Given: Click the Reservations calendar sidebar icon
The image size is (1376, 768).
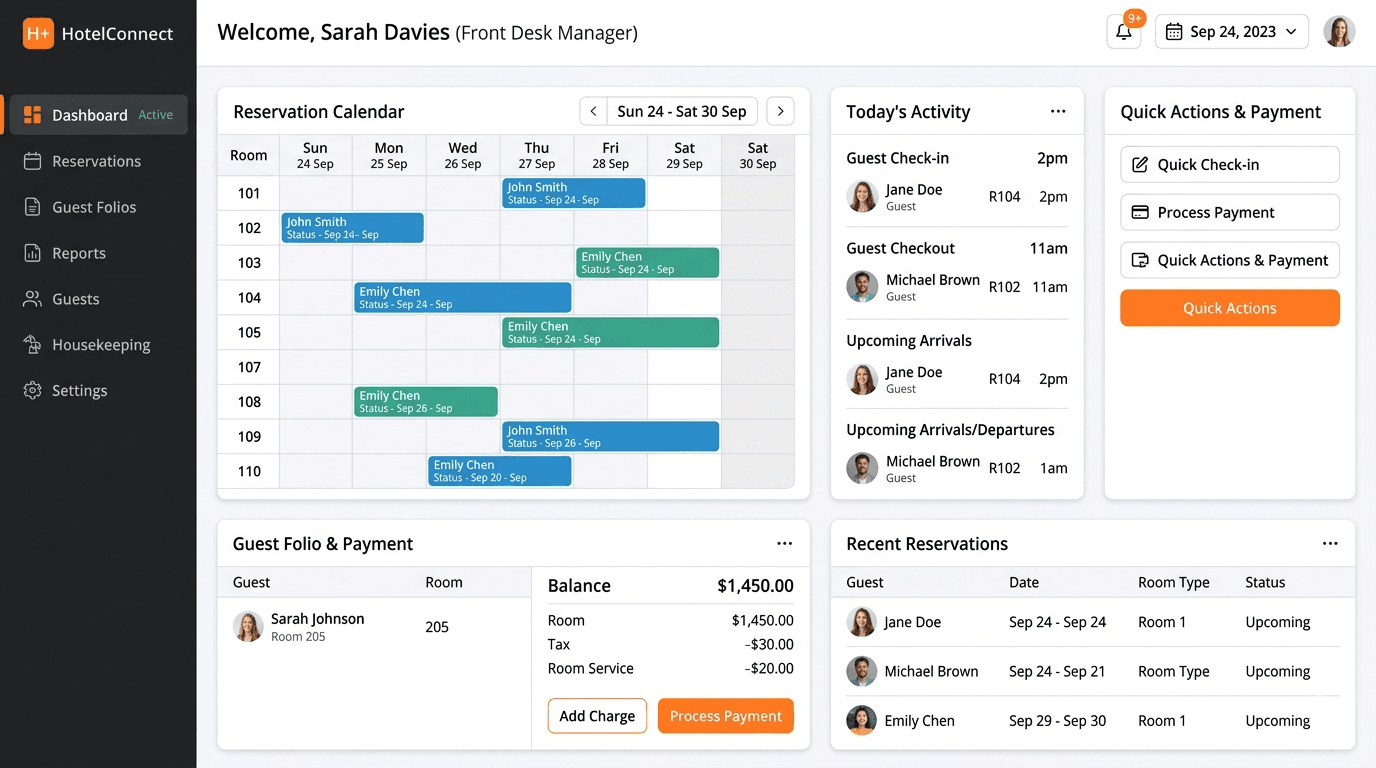Looking at the screenshot, I should tap(33, 161).
